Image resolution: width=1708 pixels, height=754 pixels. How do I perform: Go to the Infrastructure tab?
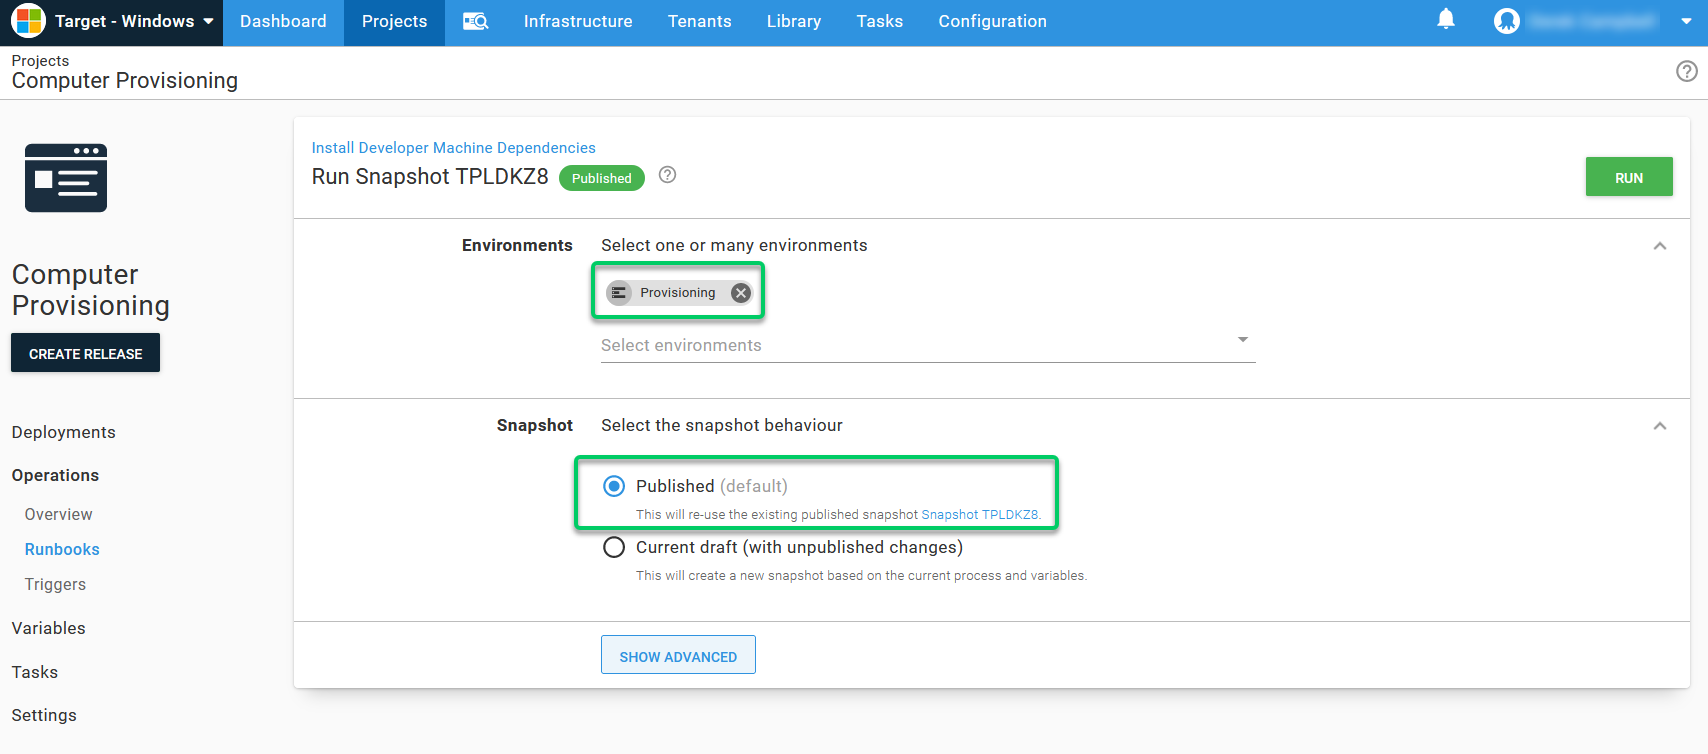click(x=577, y=21)
